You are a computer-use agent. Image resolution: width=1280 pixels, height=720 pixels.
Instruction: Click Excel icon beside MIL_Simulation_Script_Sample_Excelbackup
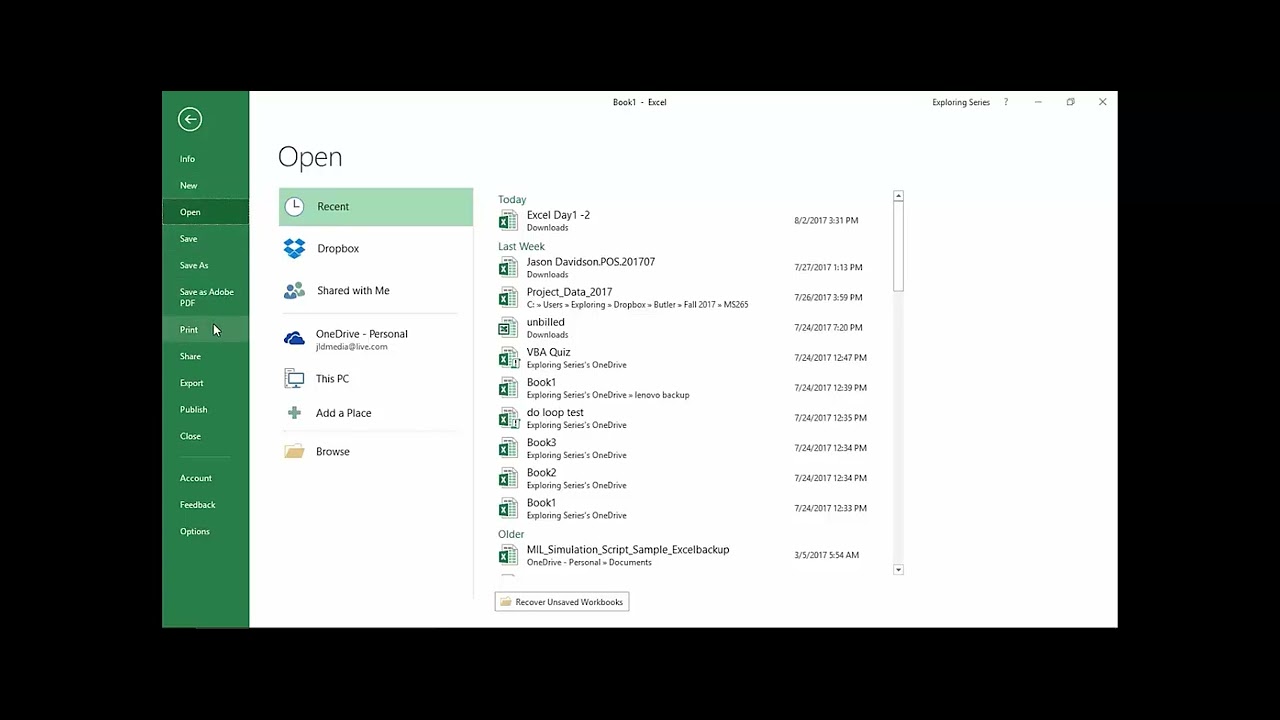pos(509,555)
